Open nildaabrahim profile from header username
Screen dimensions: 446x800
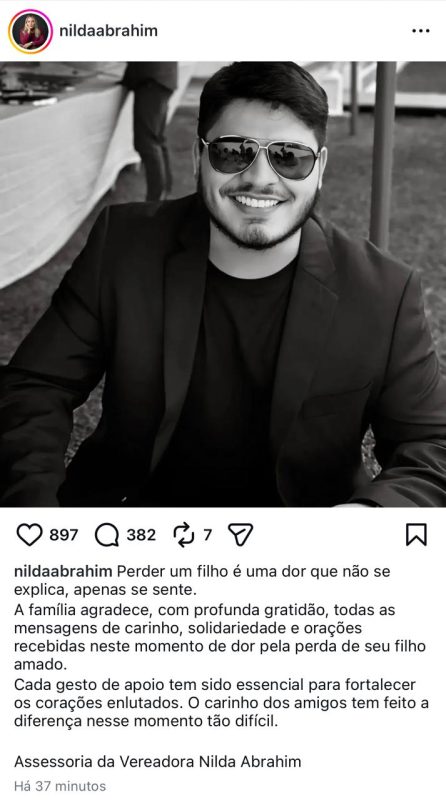108,31
